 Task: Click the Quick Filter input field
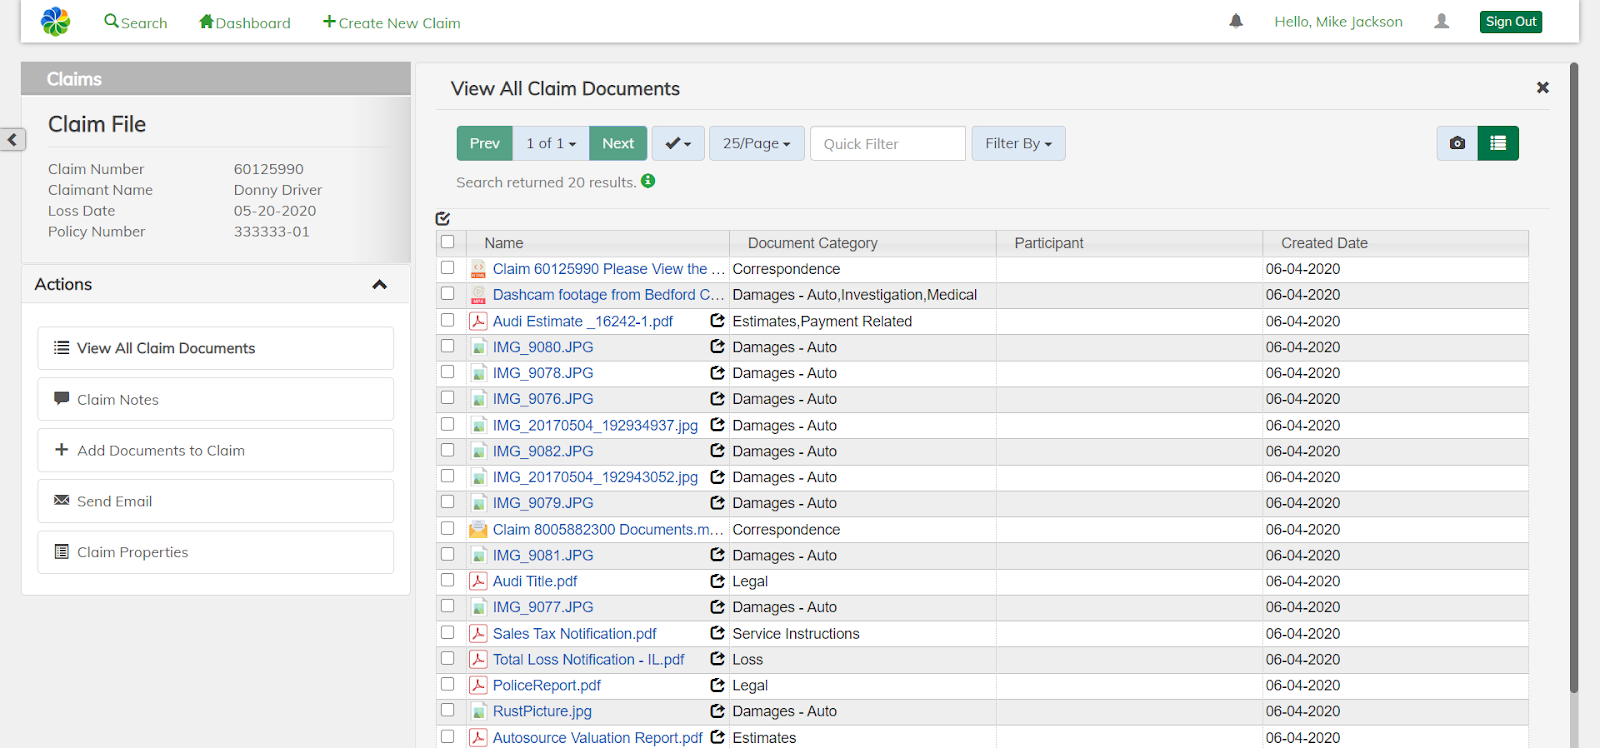click(x=887, y=143)
